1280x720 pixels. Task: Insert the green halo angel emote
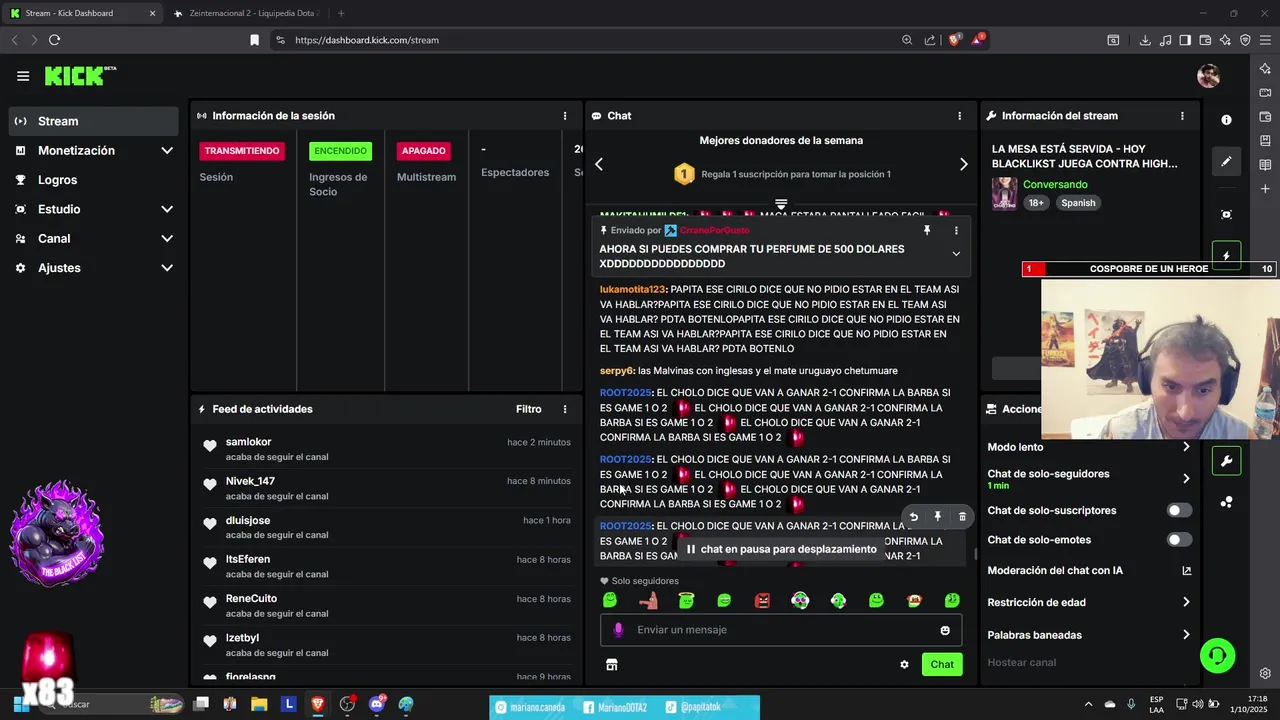[686, 600]
